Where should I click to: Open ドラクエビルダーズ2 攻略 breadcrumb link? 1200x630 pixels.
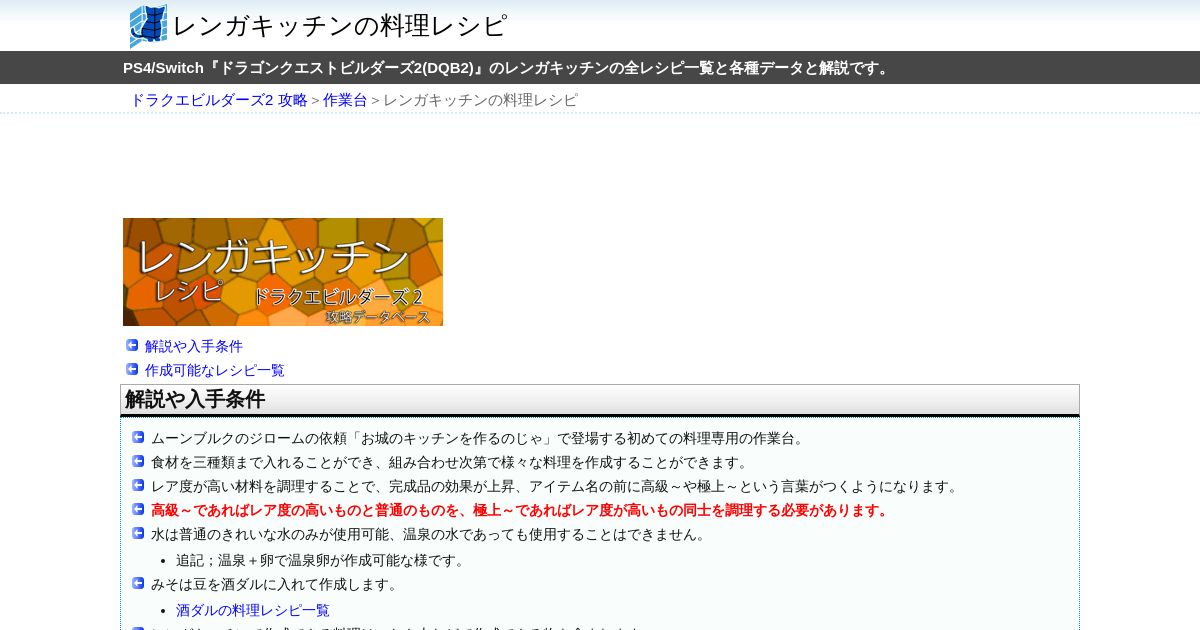[x=219, y=100]
